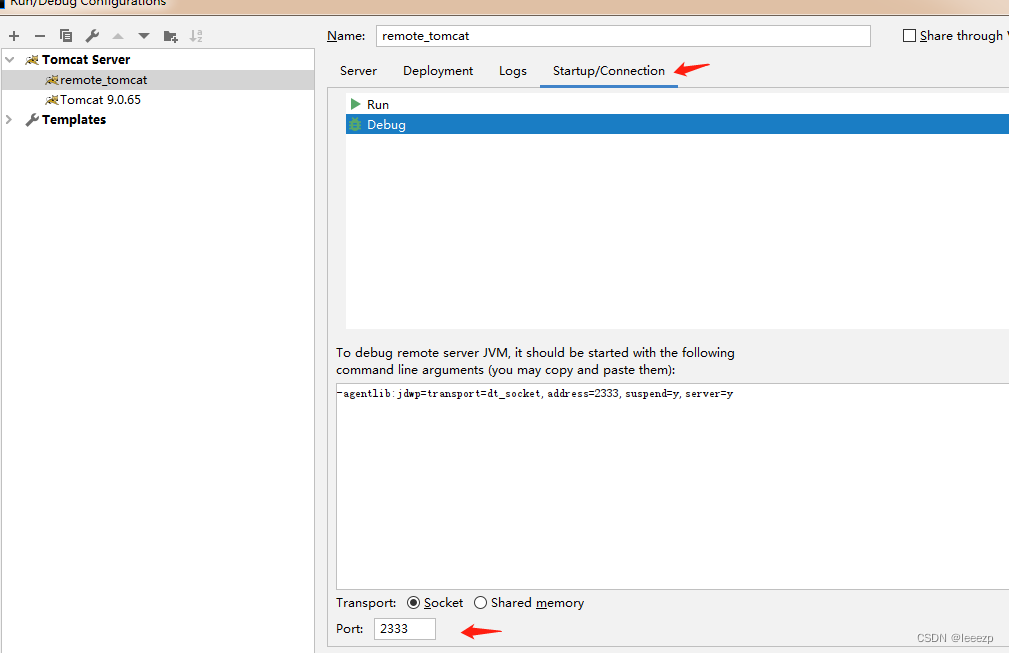
Task: Select the Run list entry
Action: (x=678, y=104)
